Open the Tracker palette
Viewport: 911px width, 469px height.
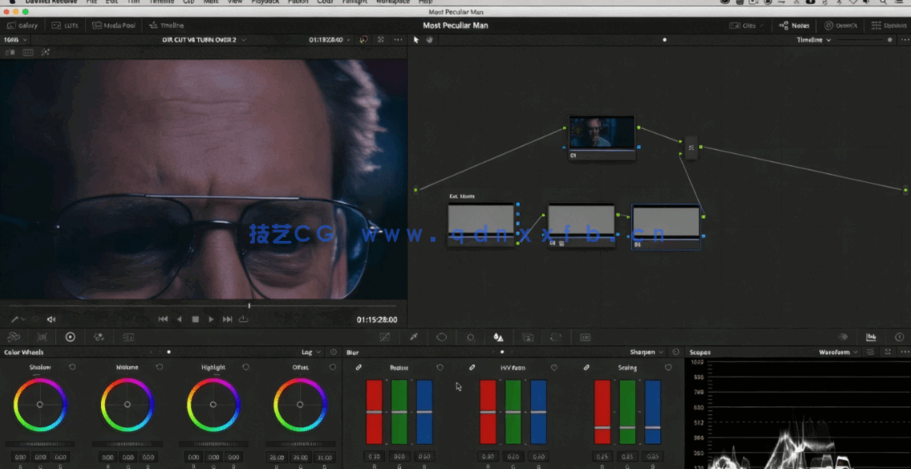471,337
